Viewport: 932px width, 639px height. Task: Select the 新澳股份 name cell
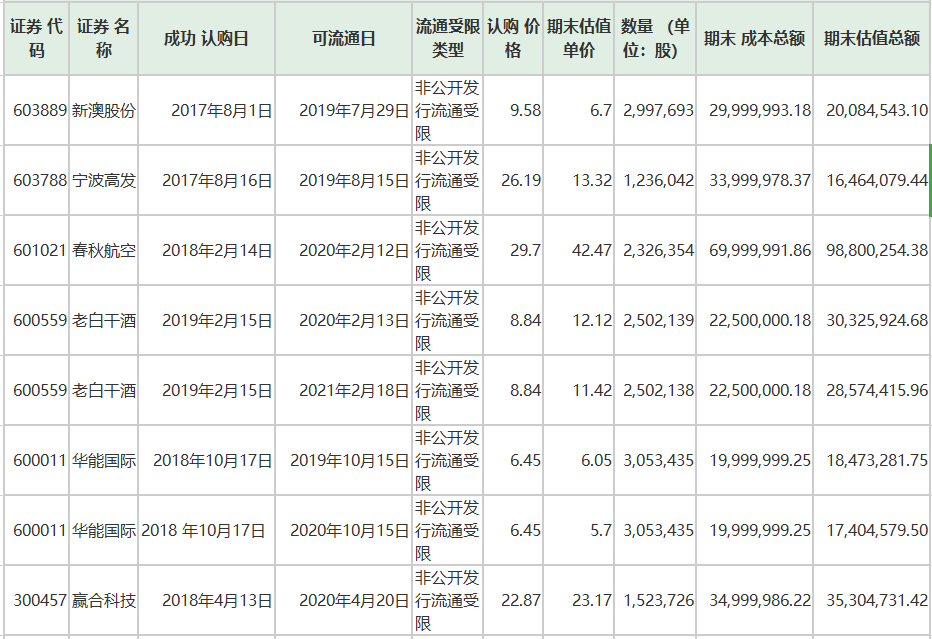(x=104, y=111)
